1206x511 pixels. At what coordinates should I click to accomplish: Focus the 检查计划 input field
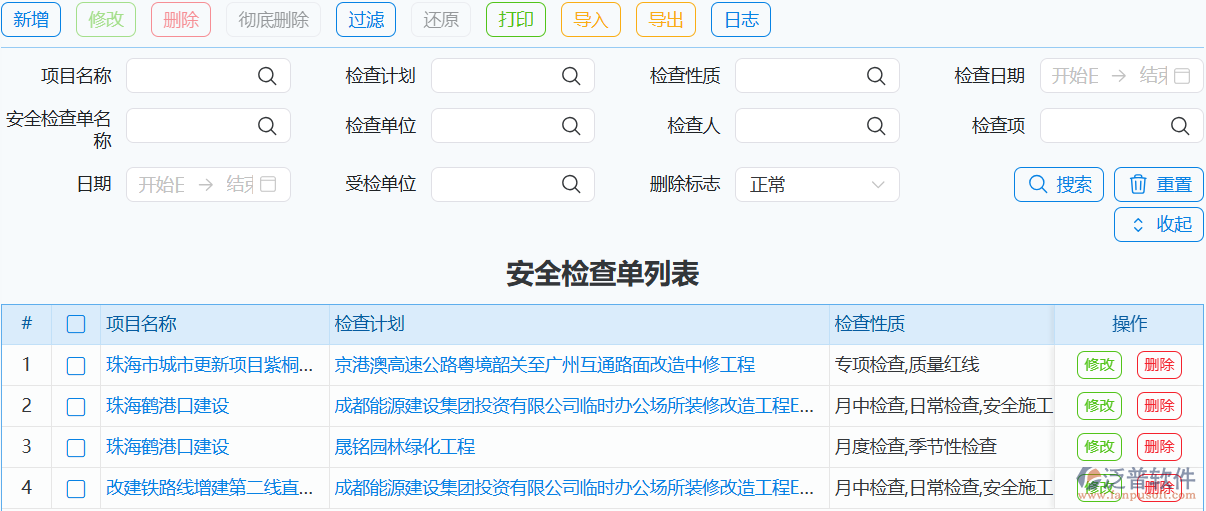pos(512,76)
